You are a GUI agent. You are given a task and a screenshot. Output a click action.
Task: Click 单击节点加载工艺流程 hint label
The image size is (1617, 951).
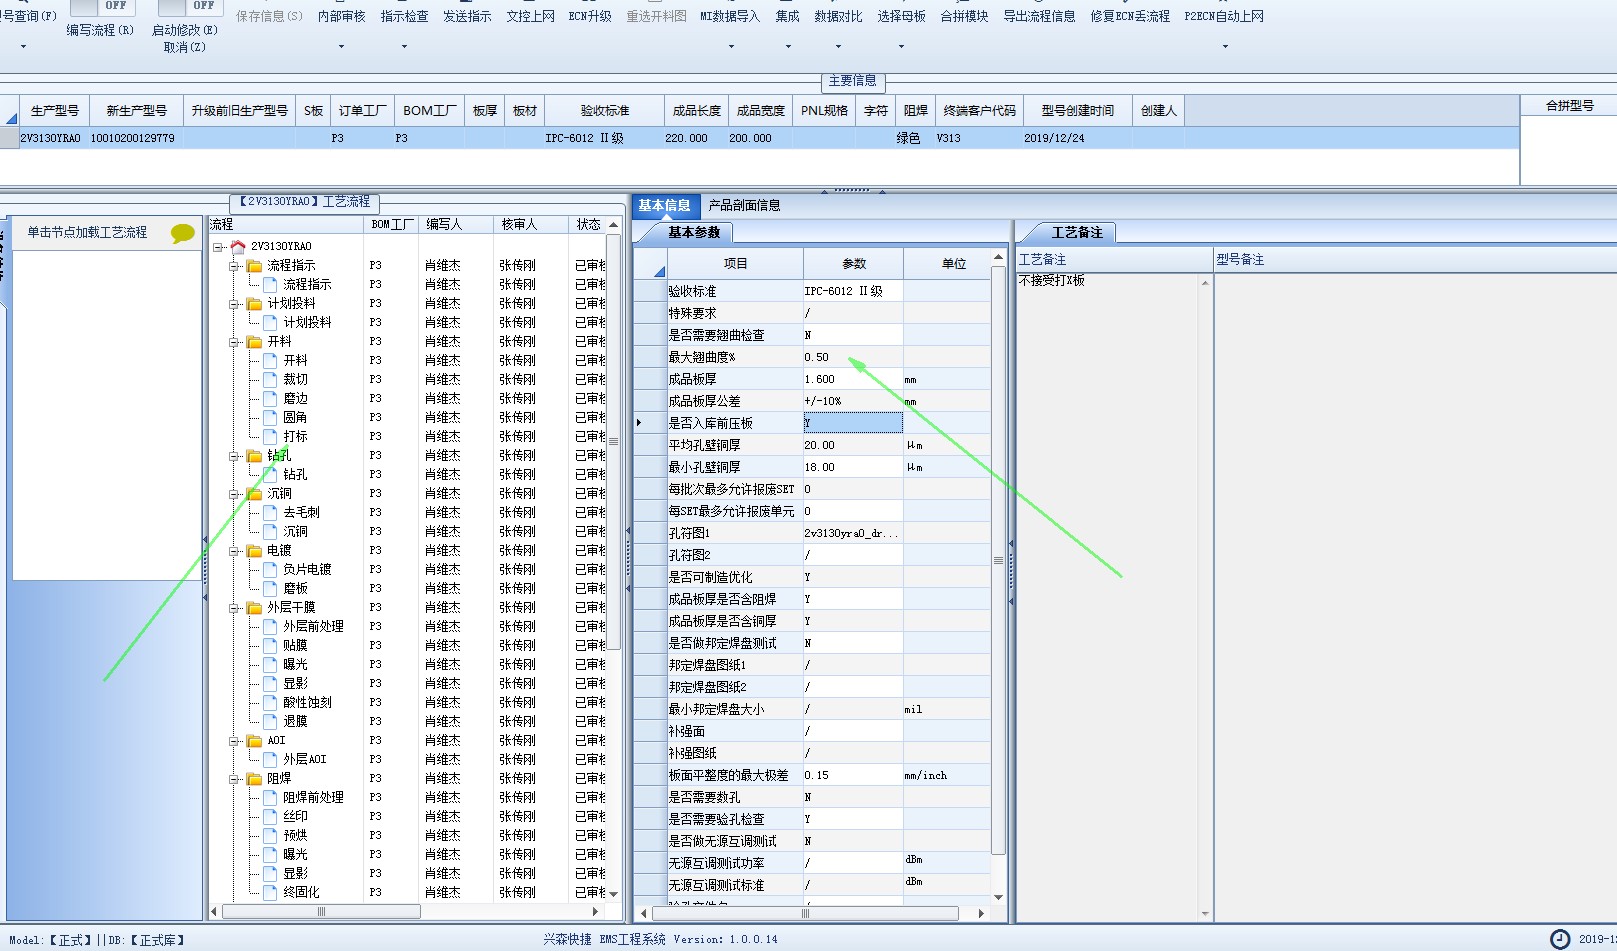click(87, 232)
